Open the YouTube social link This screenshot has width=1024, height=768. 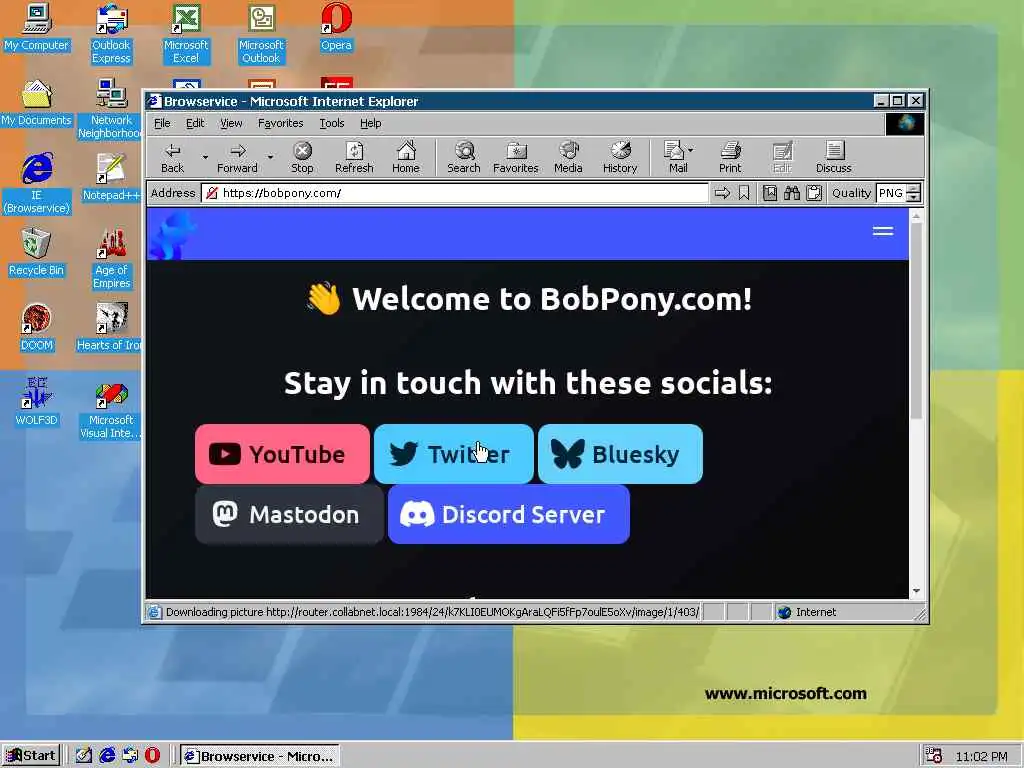[x=282, y=454]
